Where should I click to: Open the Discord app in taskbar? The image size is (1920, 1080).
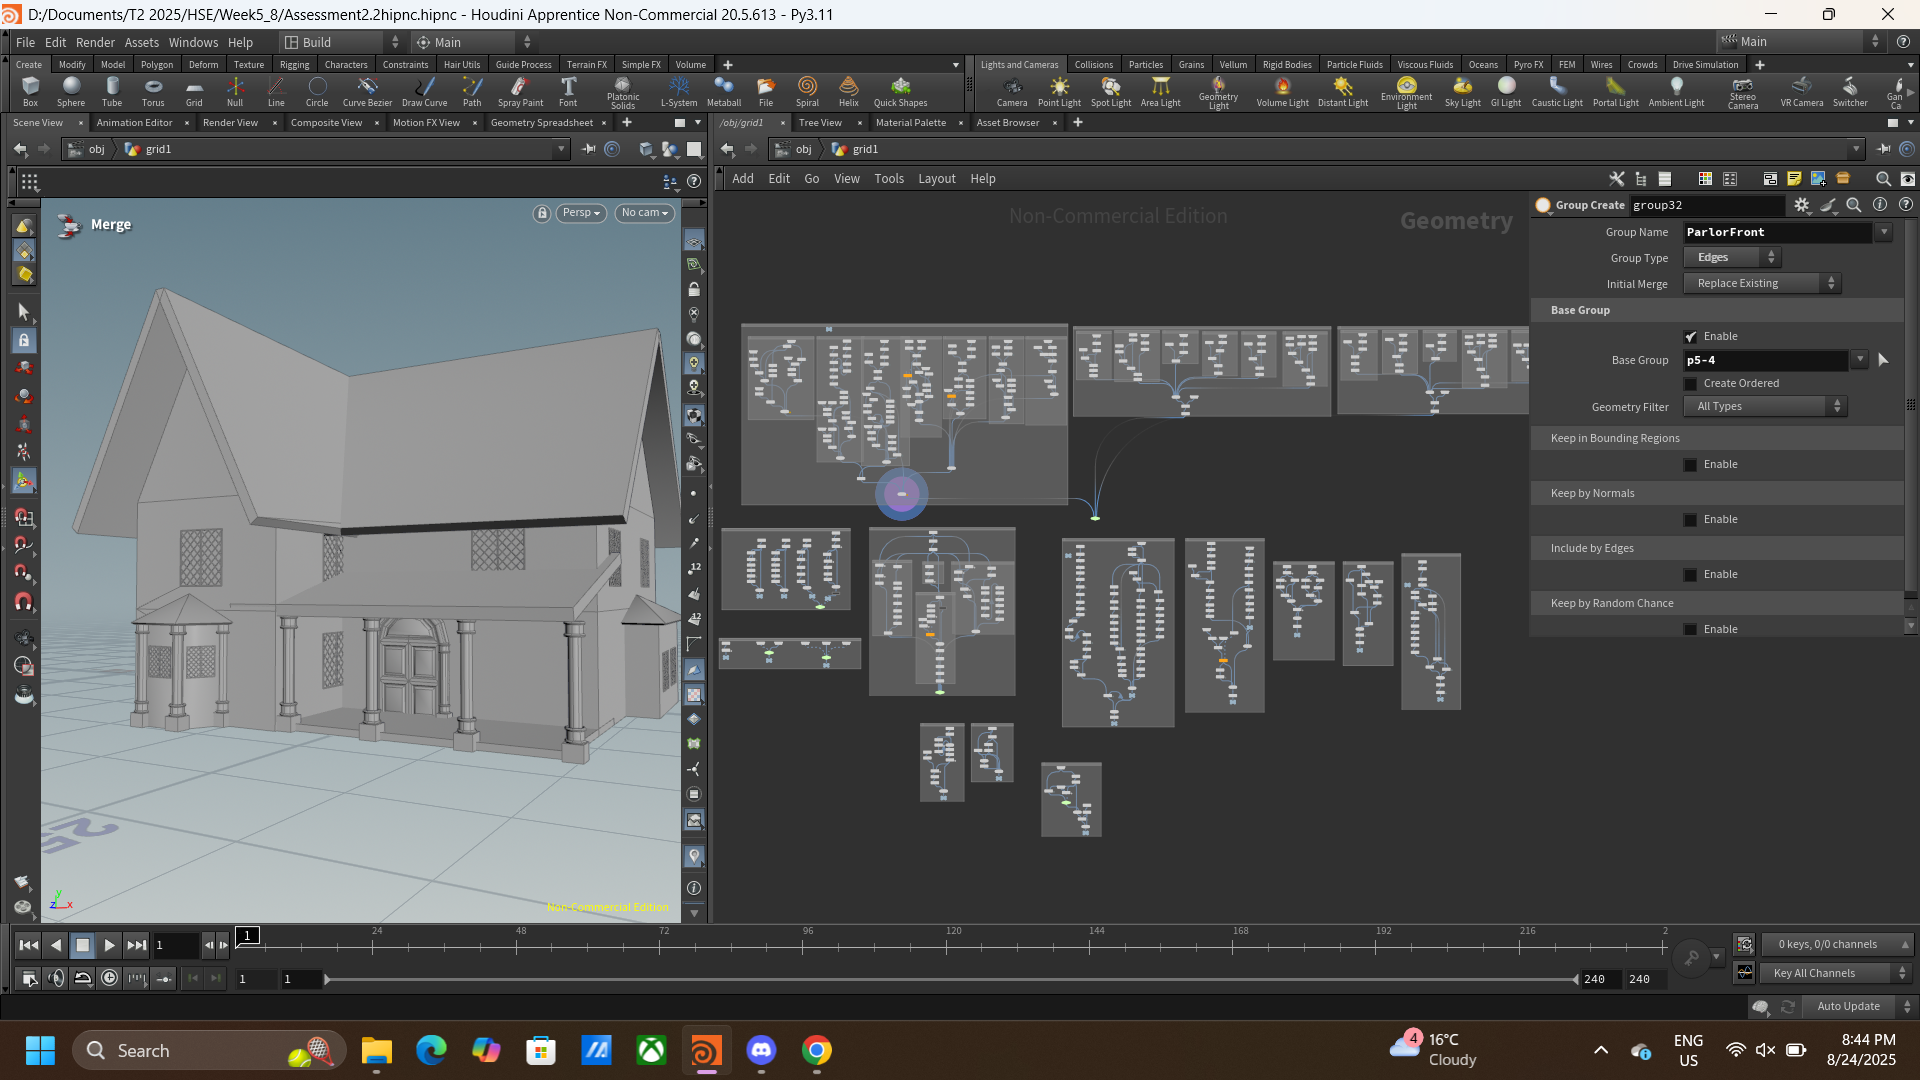[x=762, y=1050]
